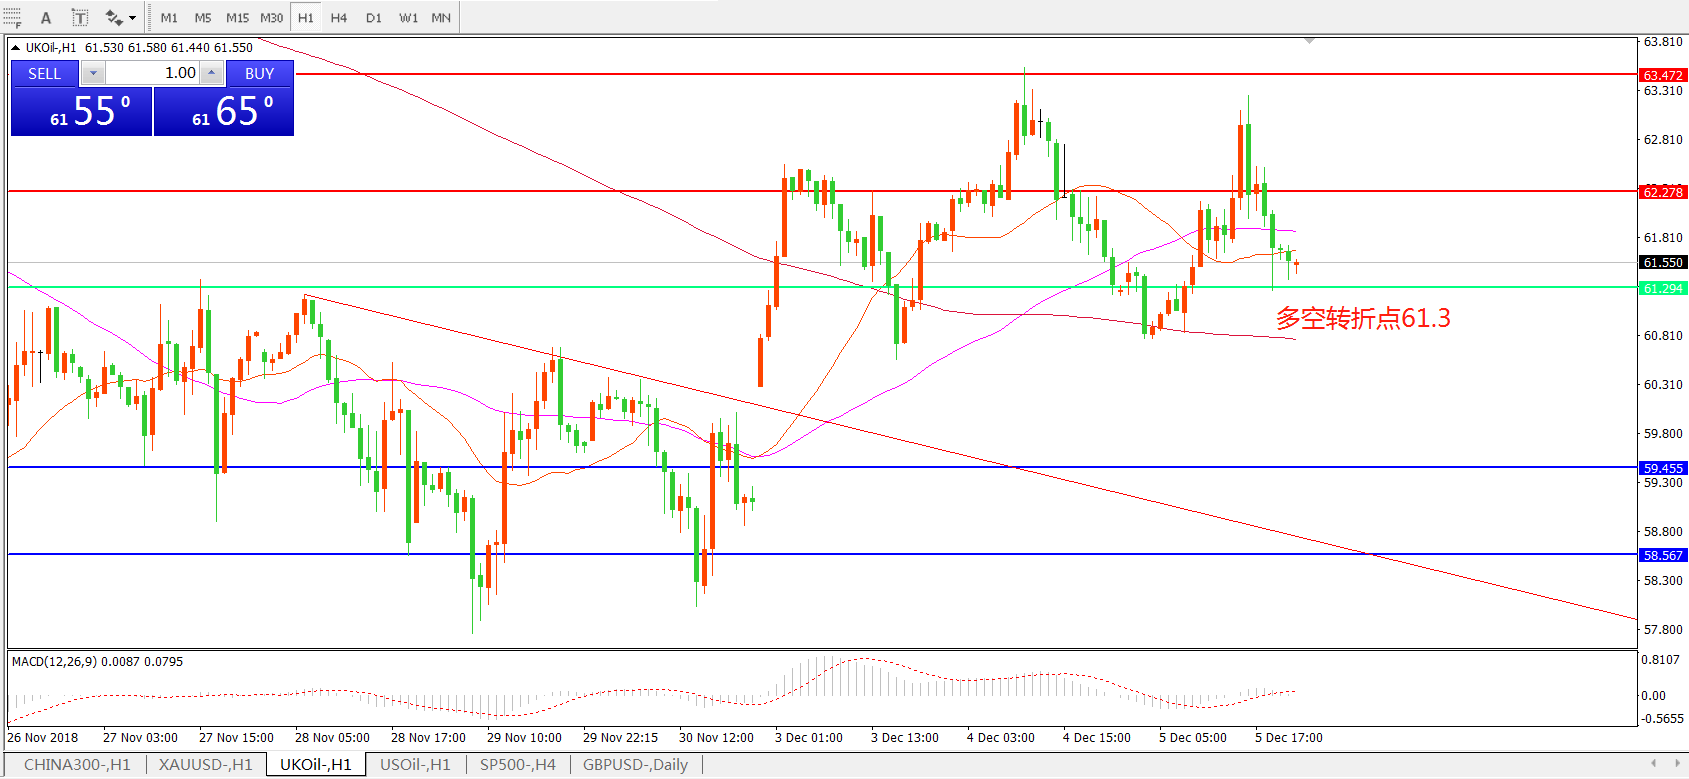The image size is (1689, 779).
Task: Select the D1 daily timeframe
Action: coord(373,17)
